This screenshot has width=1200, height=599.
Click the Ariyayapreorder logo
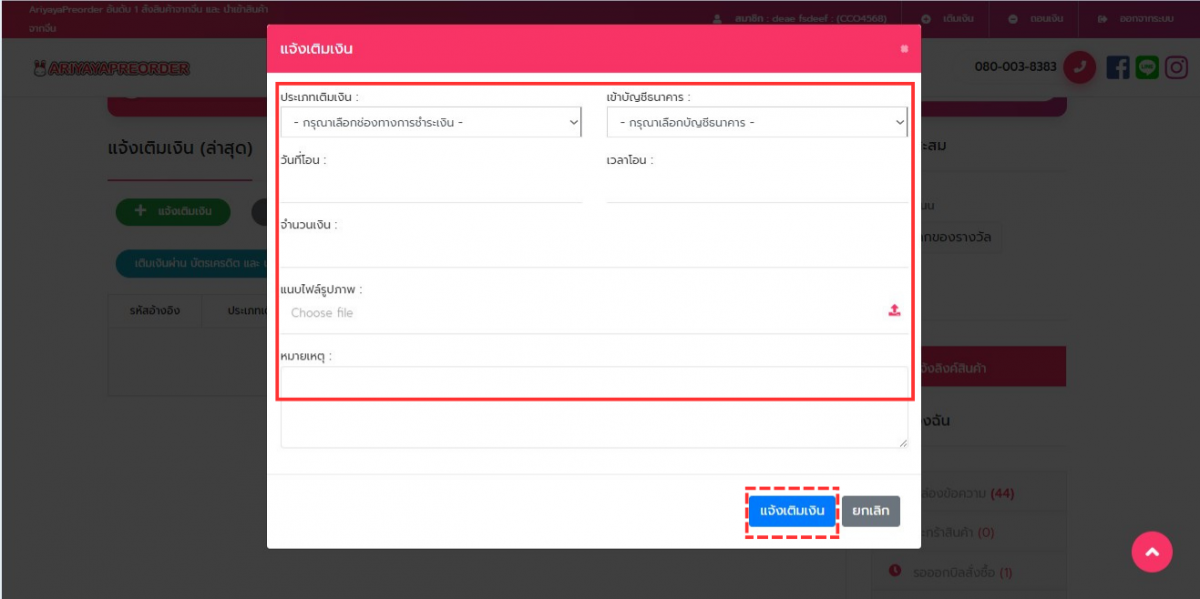pyautogui.click(x=111, y=68)
